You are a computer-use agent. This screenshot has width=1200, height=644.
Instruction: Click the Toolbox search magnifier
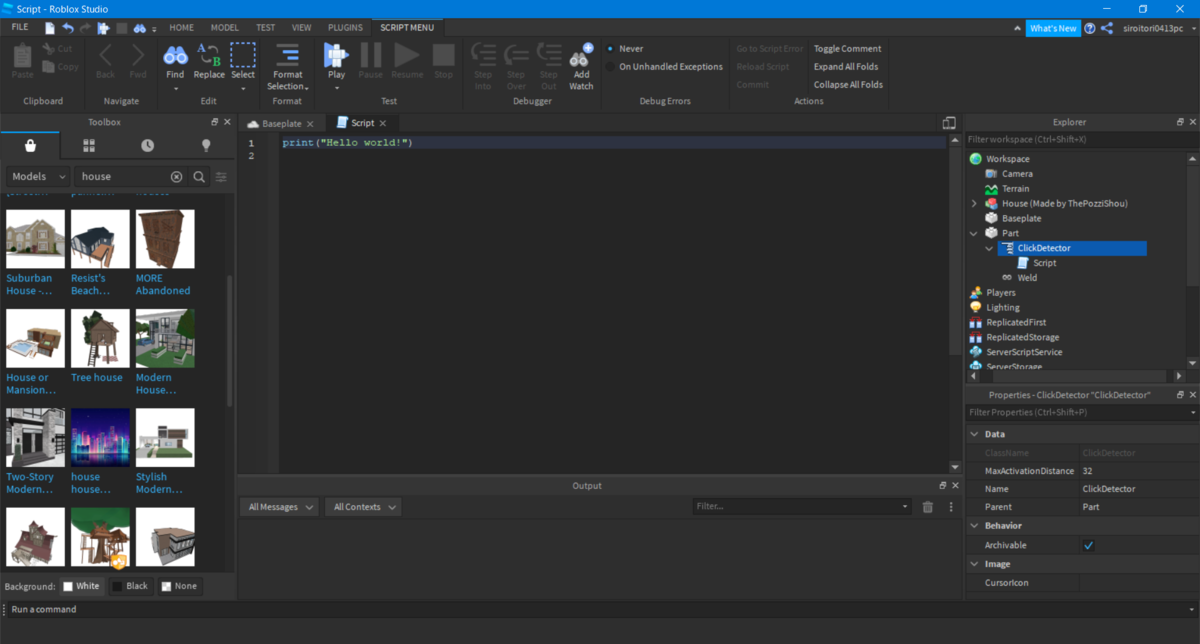199,177
